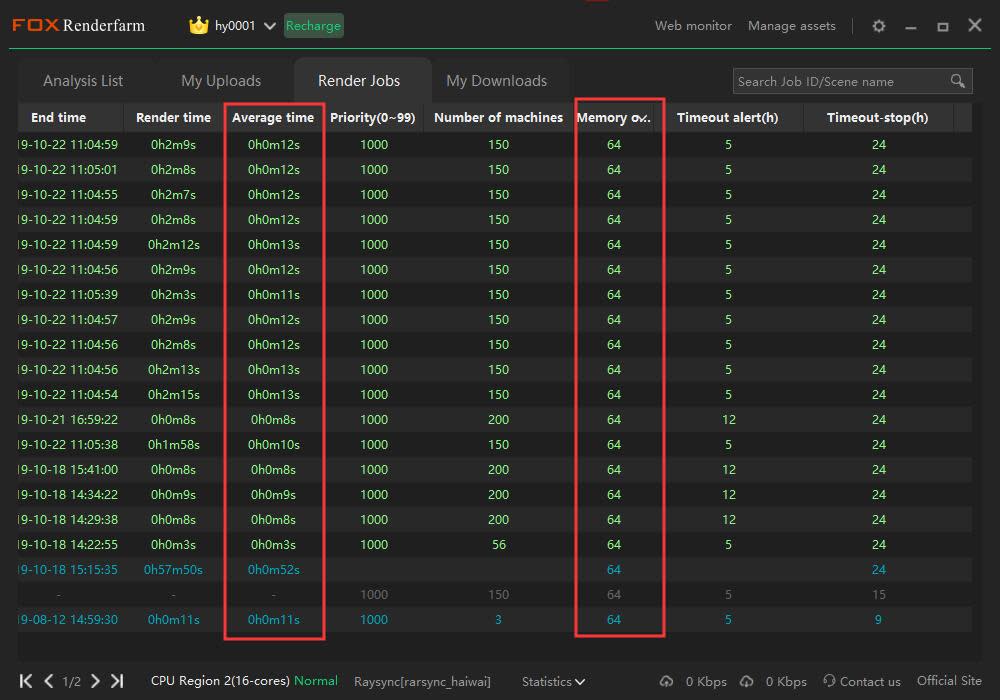Click Timeout alert(h) column header
The height and width of the screenshot is (700, 1000).
pyautogui.click(x=727, y=117)
